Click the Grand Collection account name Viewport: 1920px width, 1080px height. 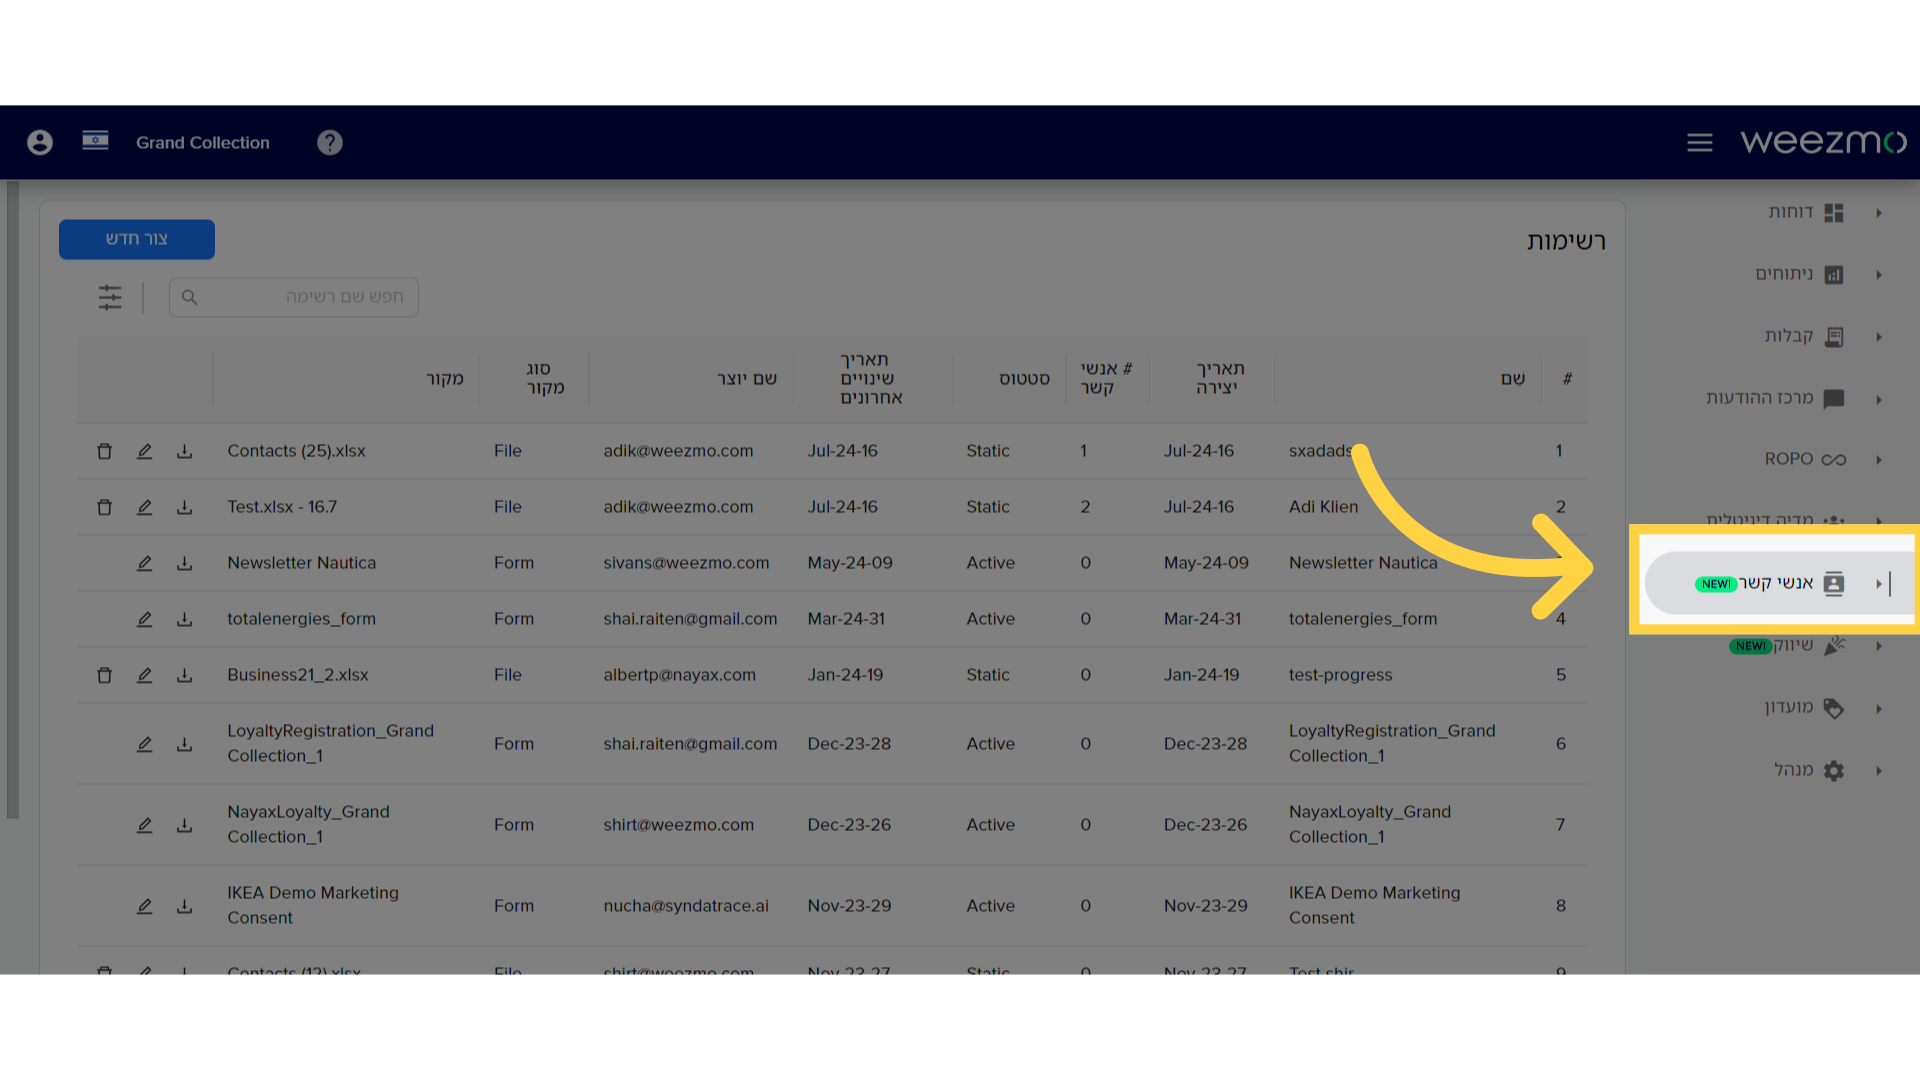pos(203,143)
